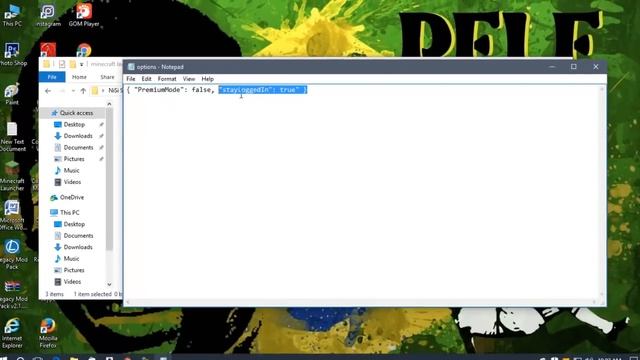Open Notepad's View menu
The height and width of the screenshot is (360, 640).
pos(189,79)
